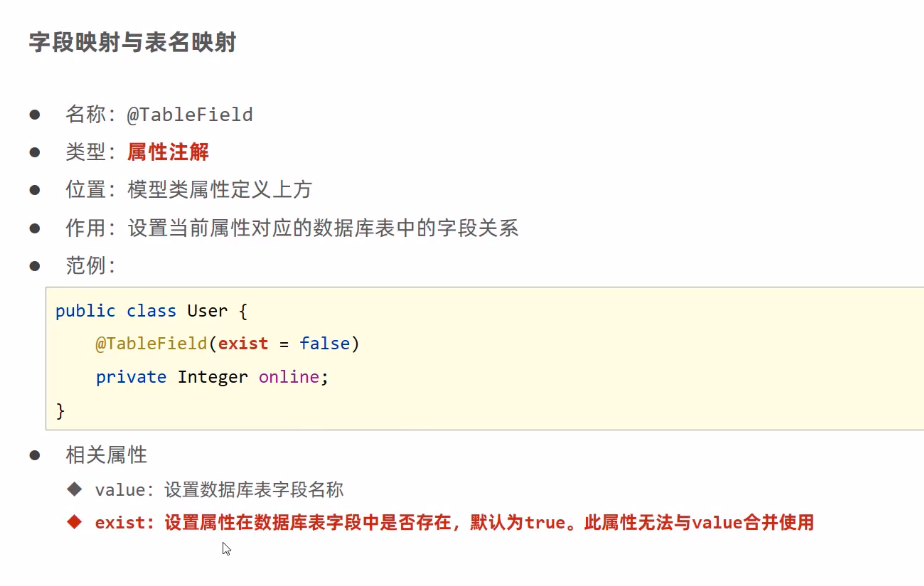924x586 pixels.
Task: Click the 模型类属性定义上方 text
Action: coord(219,189)
